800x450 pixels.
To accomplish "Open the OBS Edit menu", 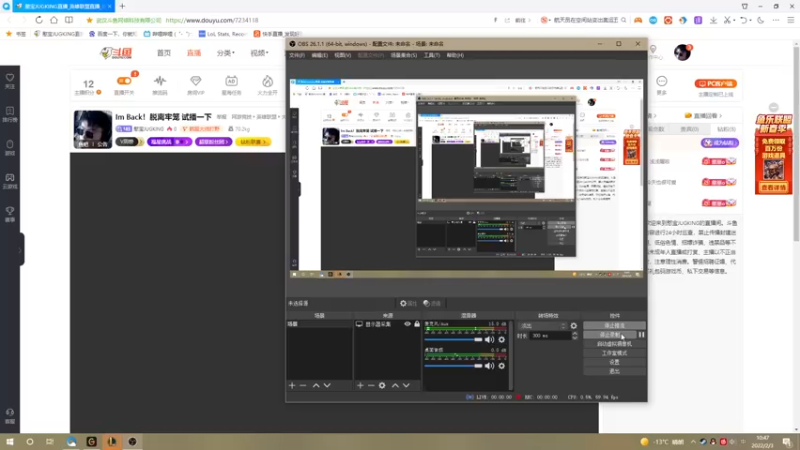I will 319,55.
